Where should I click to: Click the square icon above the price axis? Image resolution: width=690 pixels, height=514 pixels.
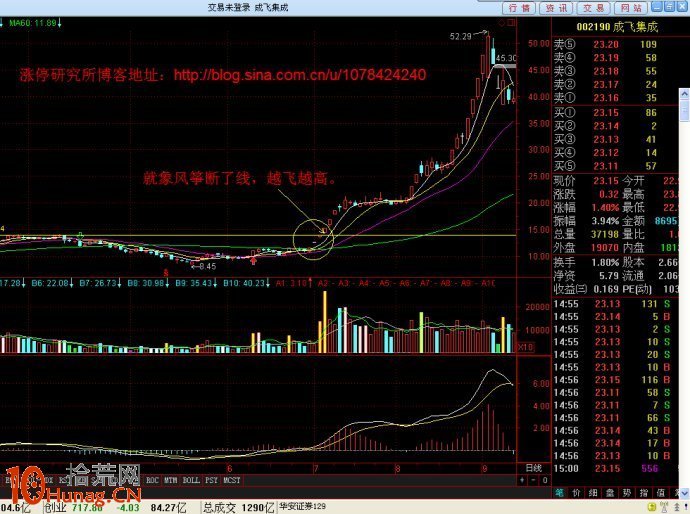[511, 22]
